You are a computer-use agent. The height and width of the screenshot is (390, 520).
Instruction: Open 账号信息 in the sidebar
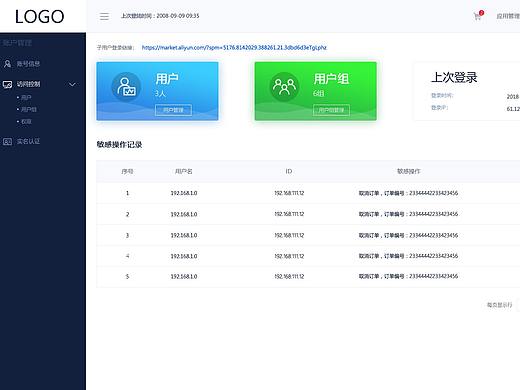point(28,64)
